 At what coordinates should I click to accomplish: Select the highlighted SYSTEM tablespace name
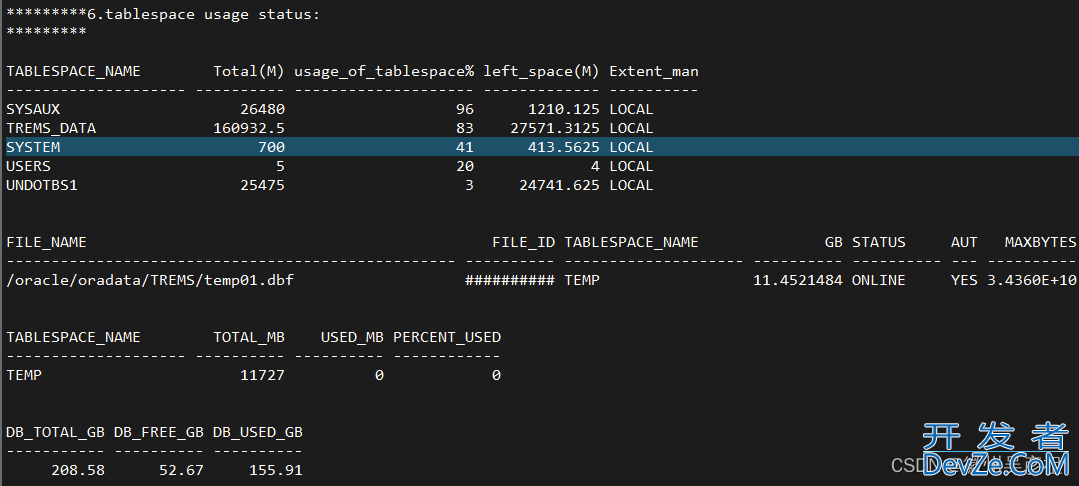33,147
